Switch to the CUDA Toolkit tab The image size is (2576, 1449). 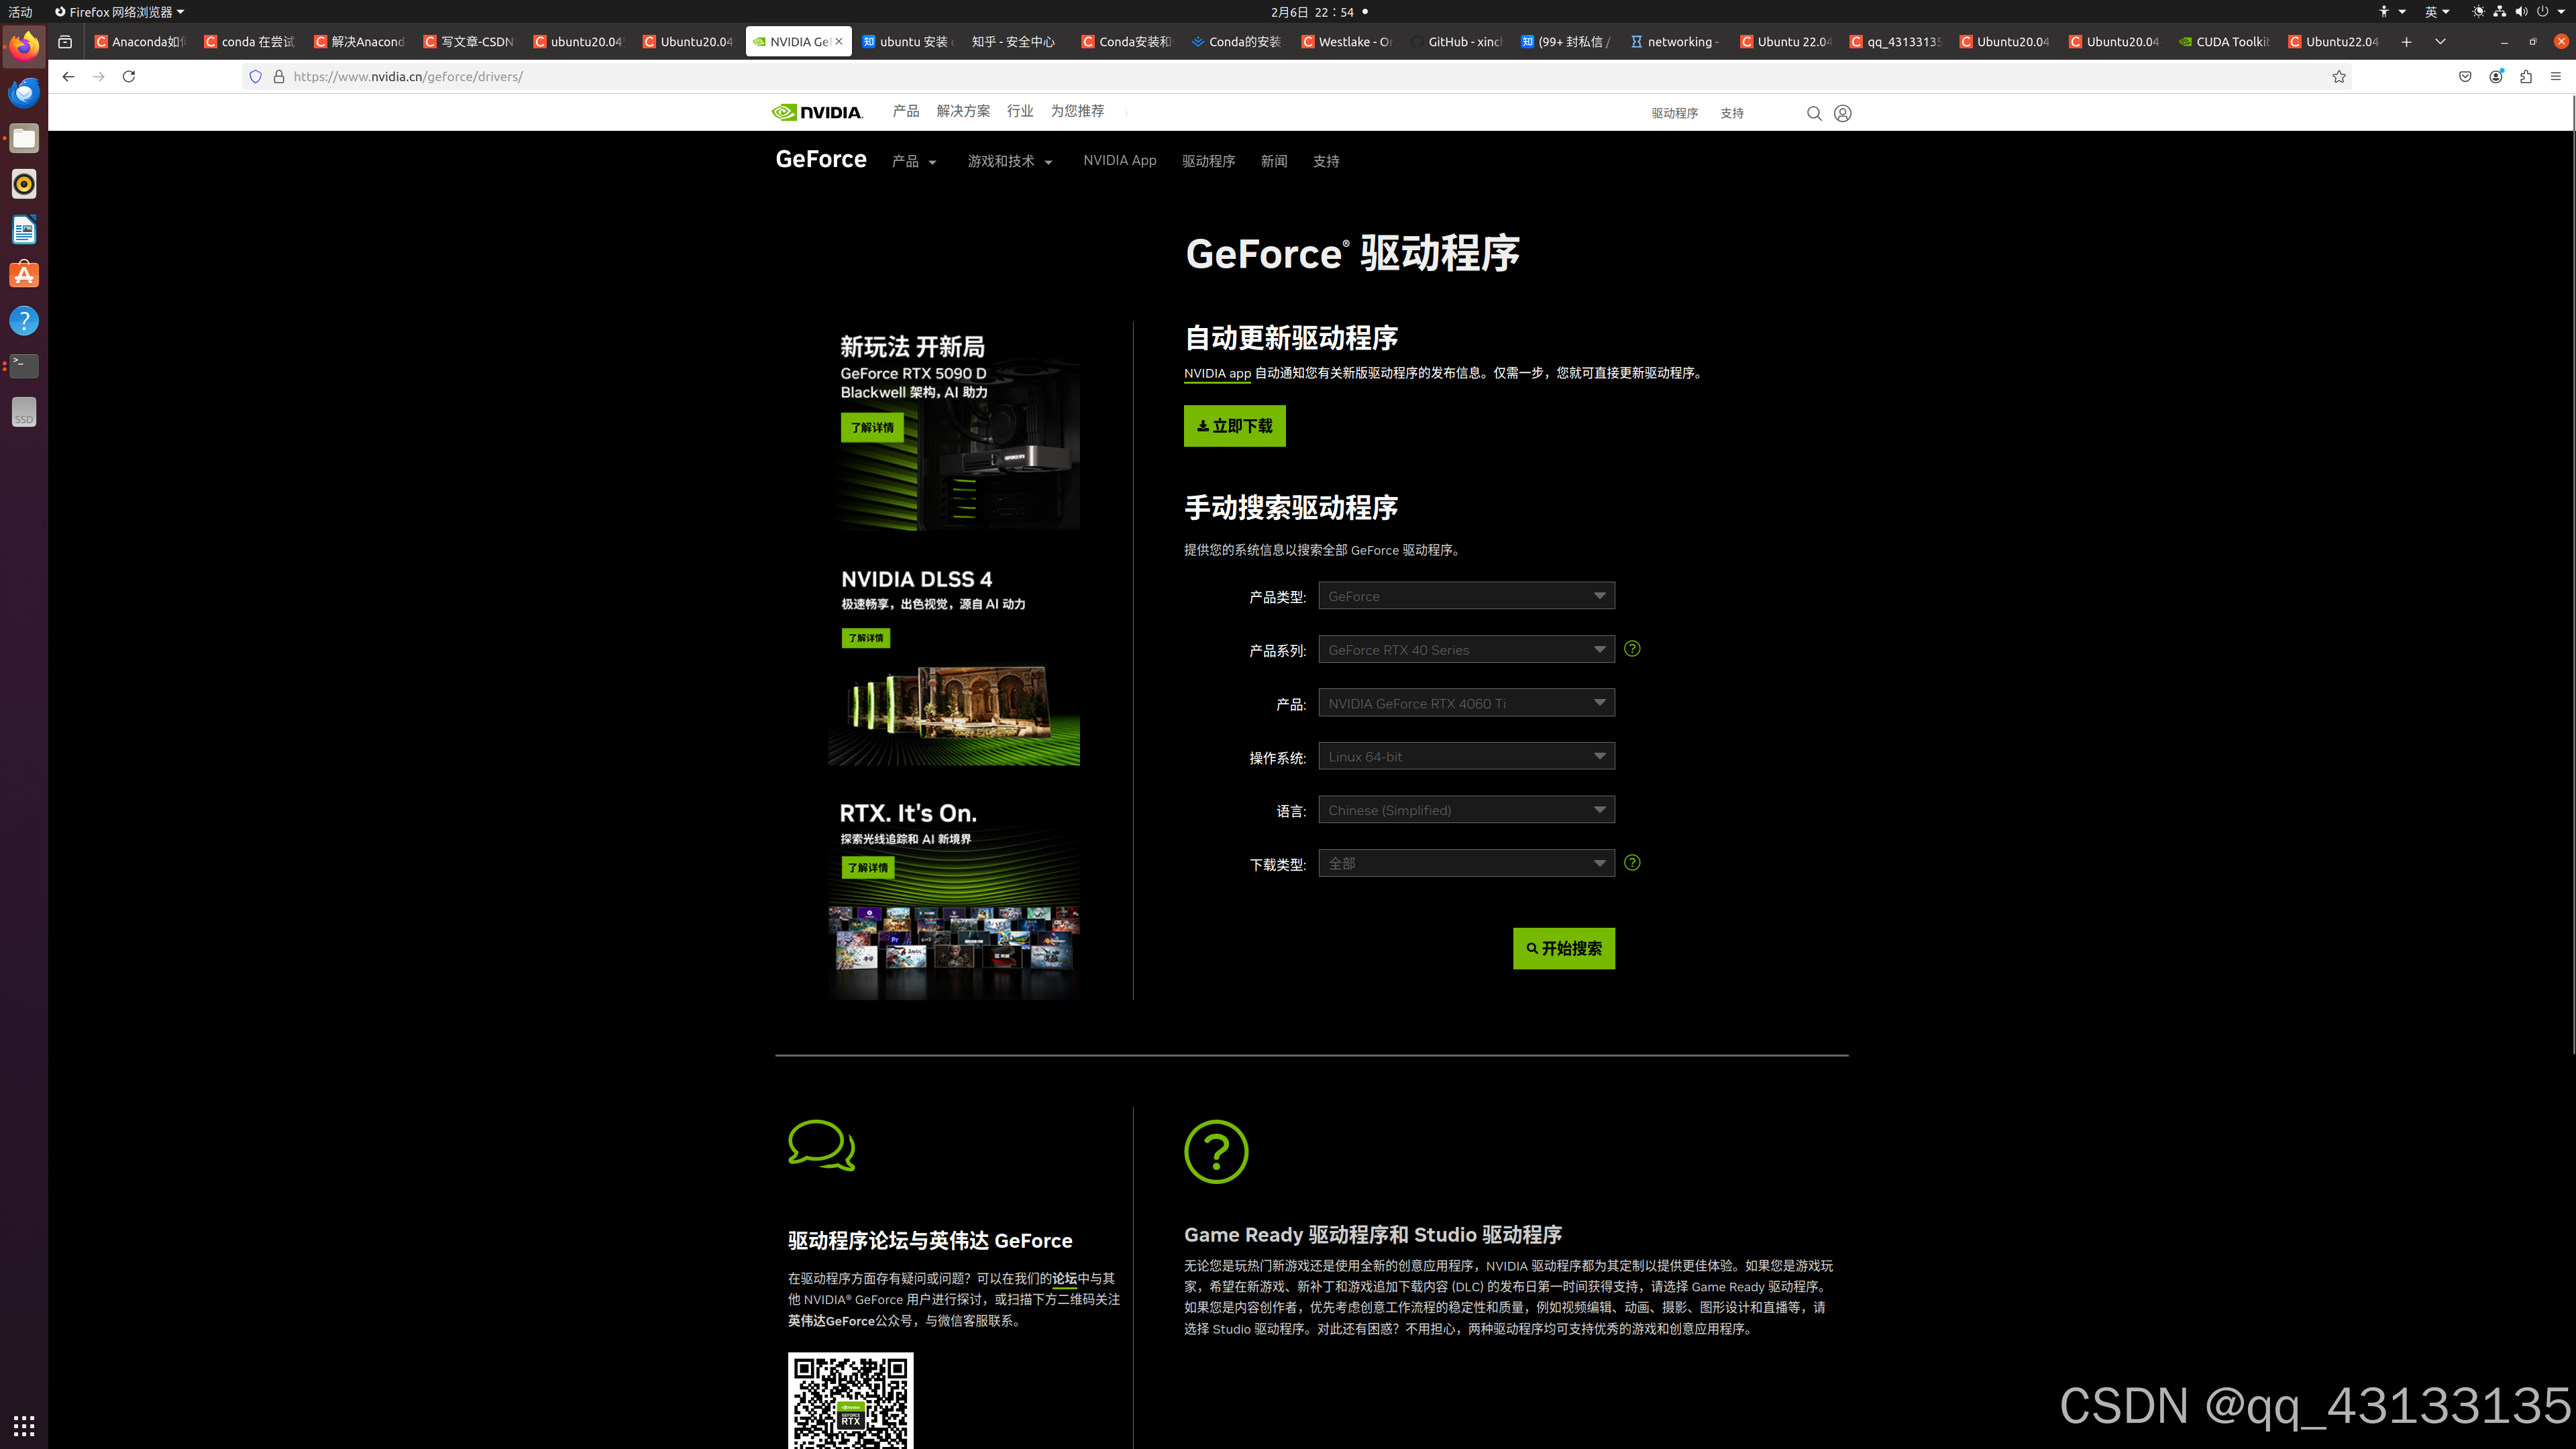click(2225, 41)
